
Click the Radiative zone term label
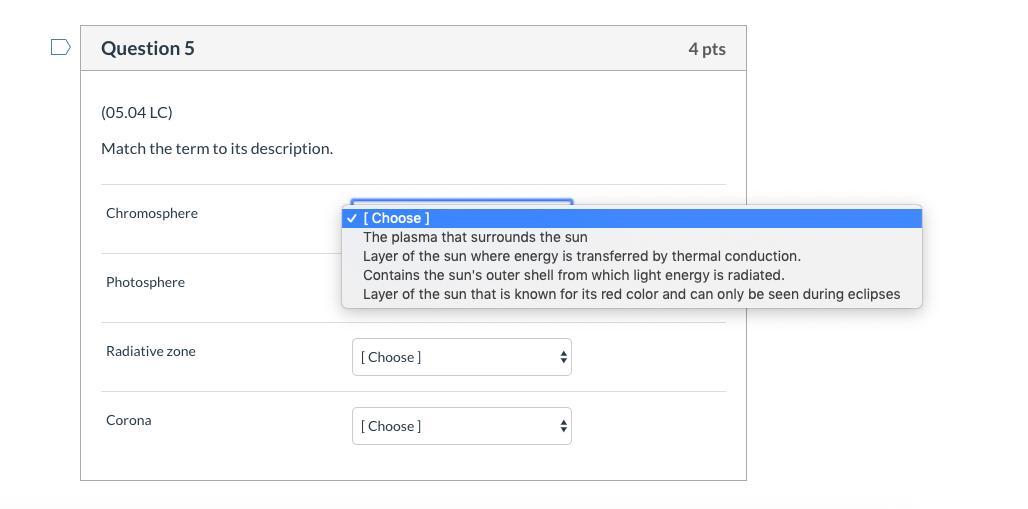click(x=151, y=351)
